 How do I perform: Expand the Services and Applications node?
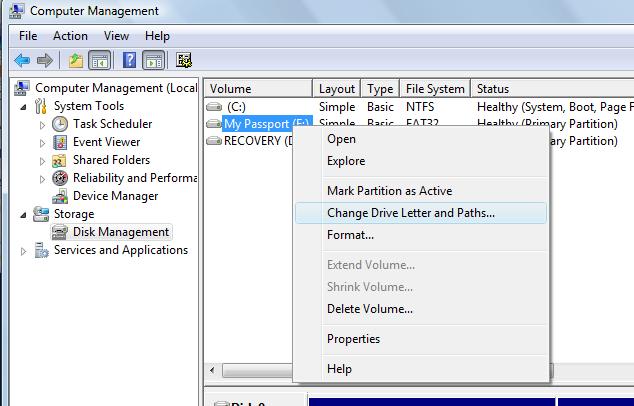23,251
